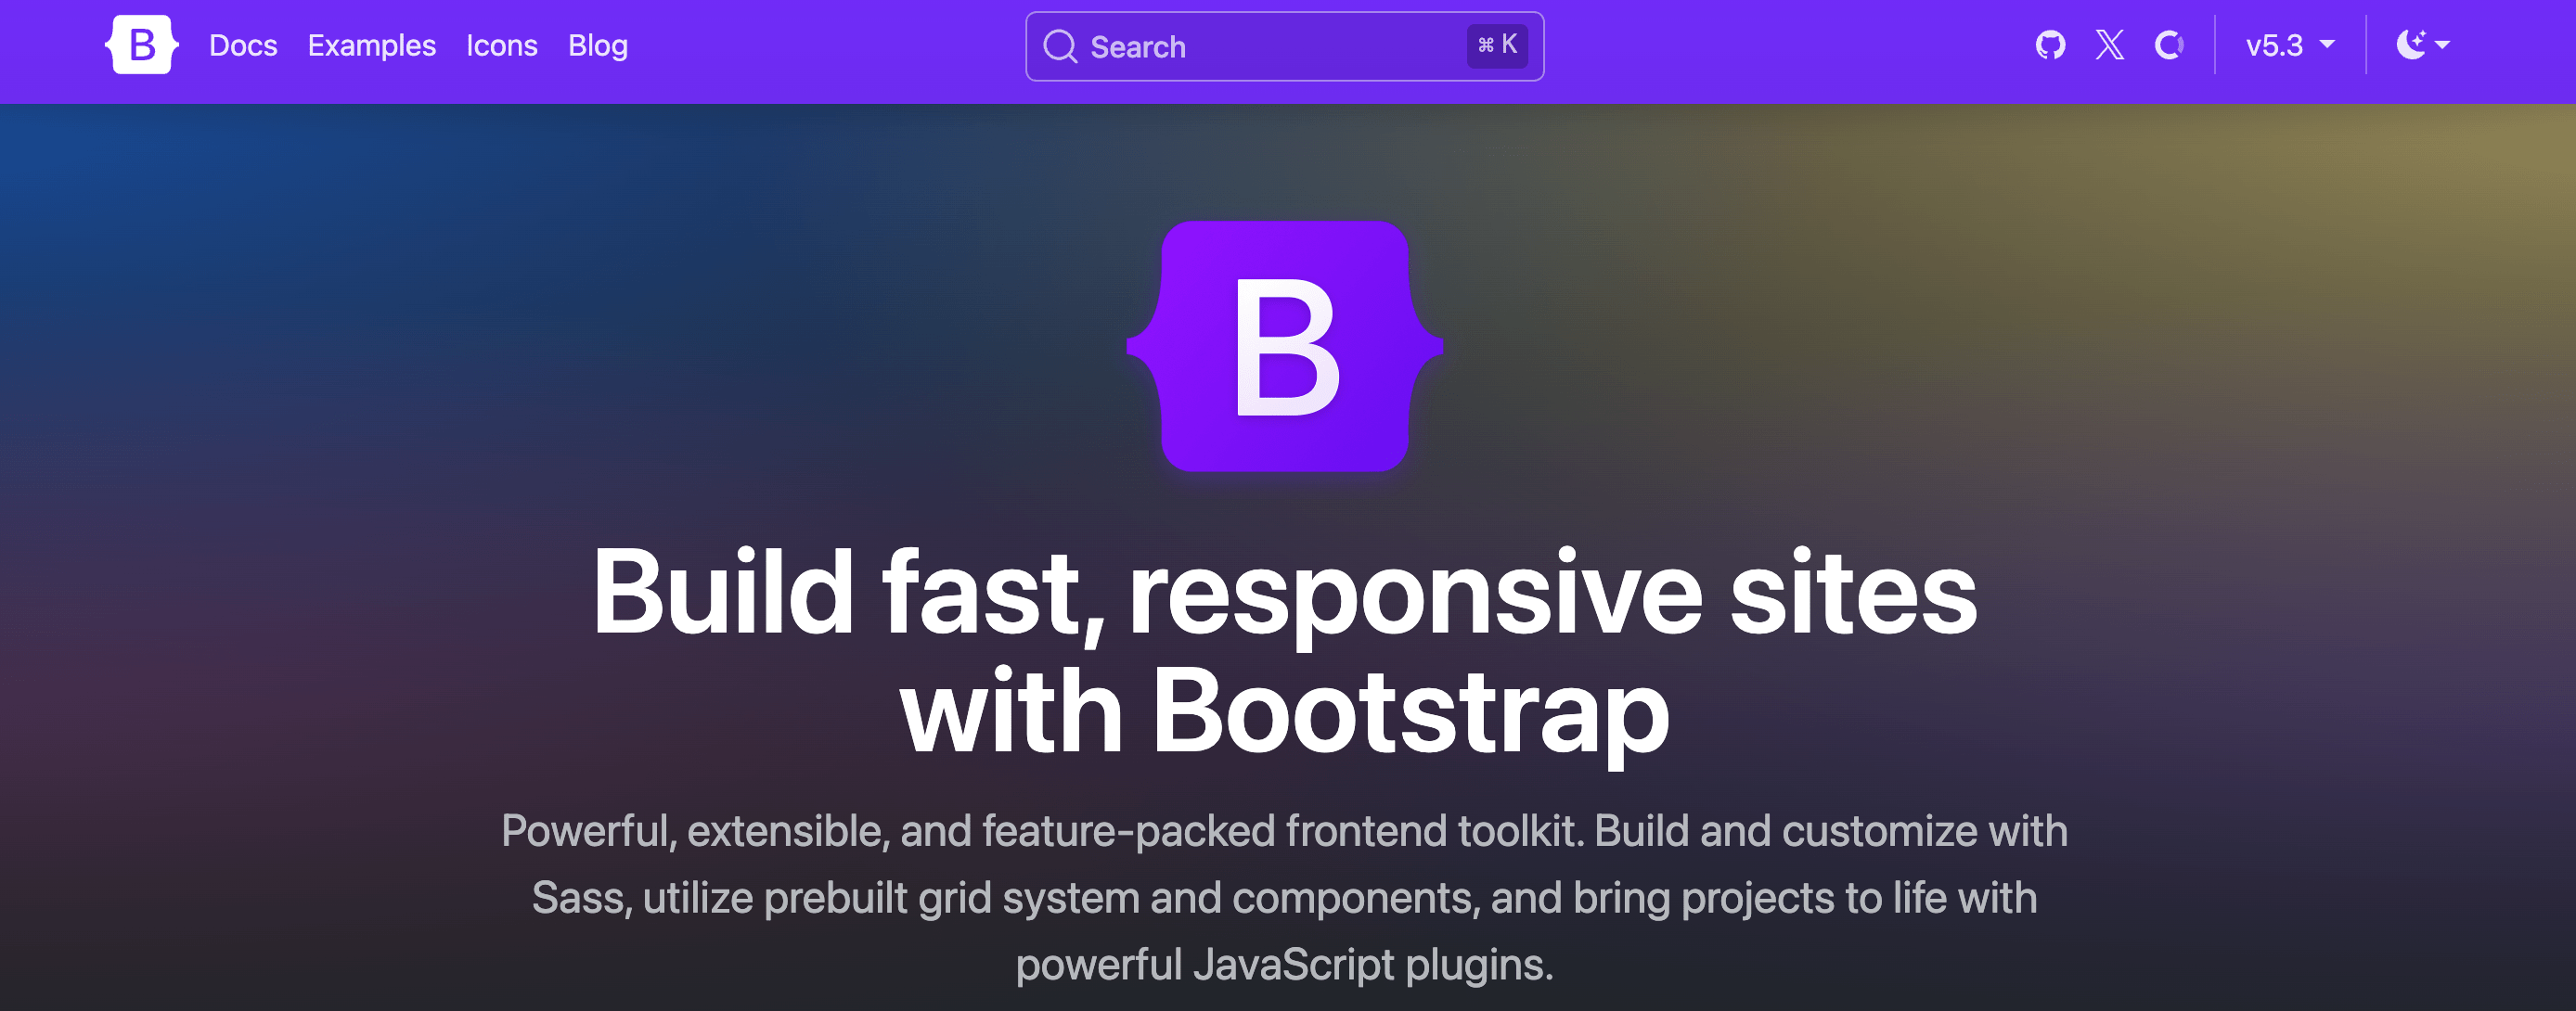Viewport: 2576px width, 1011px height.
Task: Click the caret arrow beside the moon icon
Action: pyautogui.click(x=2443, y=45)
